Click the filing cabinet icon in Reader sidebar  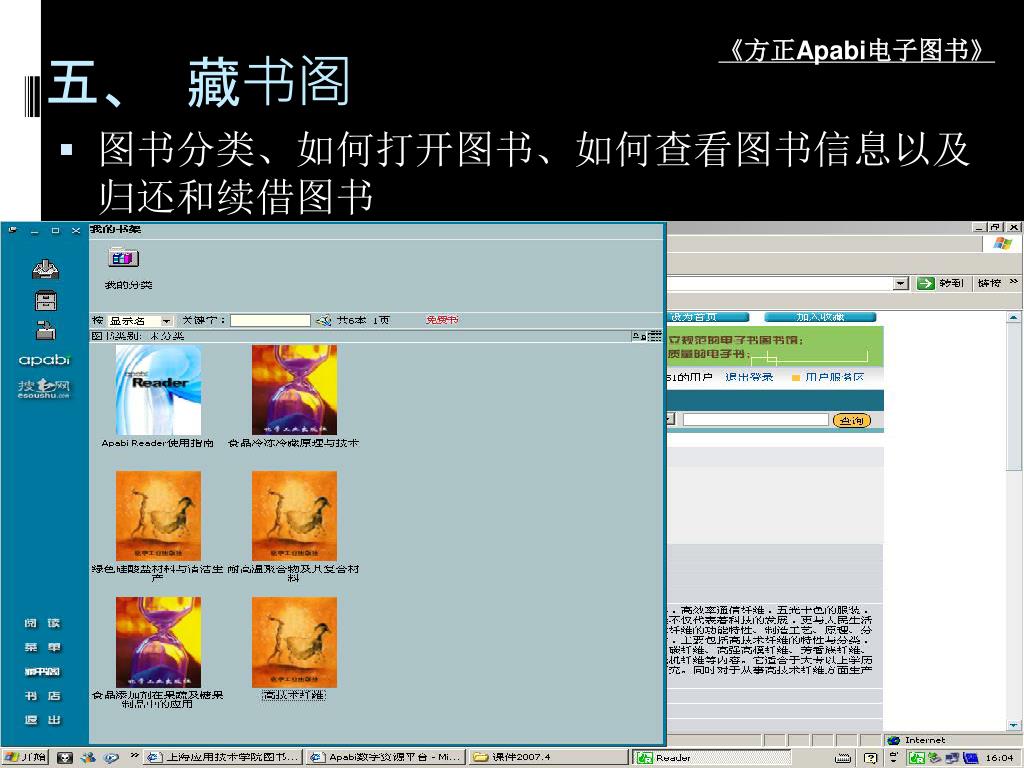coord(46,300)
